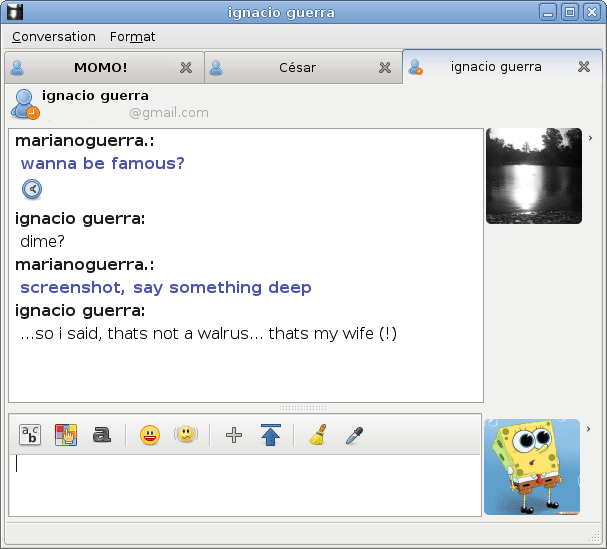607x549 pixels.
Task: Open the font selection tool
Action: tap(30, 435)
